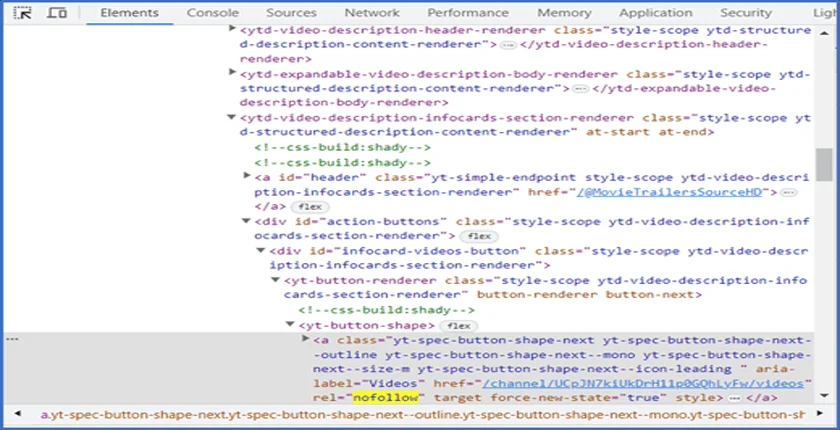The height and width of the screenshot is (430, 840).
Task: Collapse the yt-button-shape node
Action: [x=290, y=324]
